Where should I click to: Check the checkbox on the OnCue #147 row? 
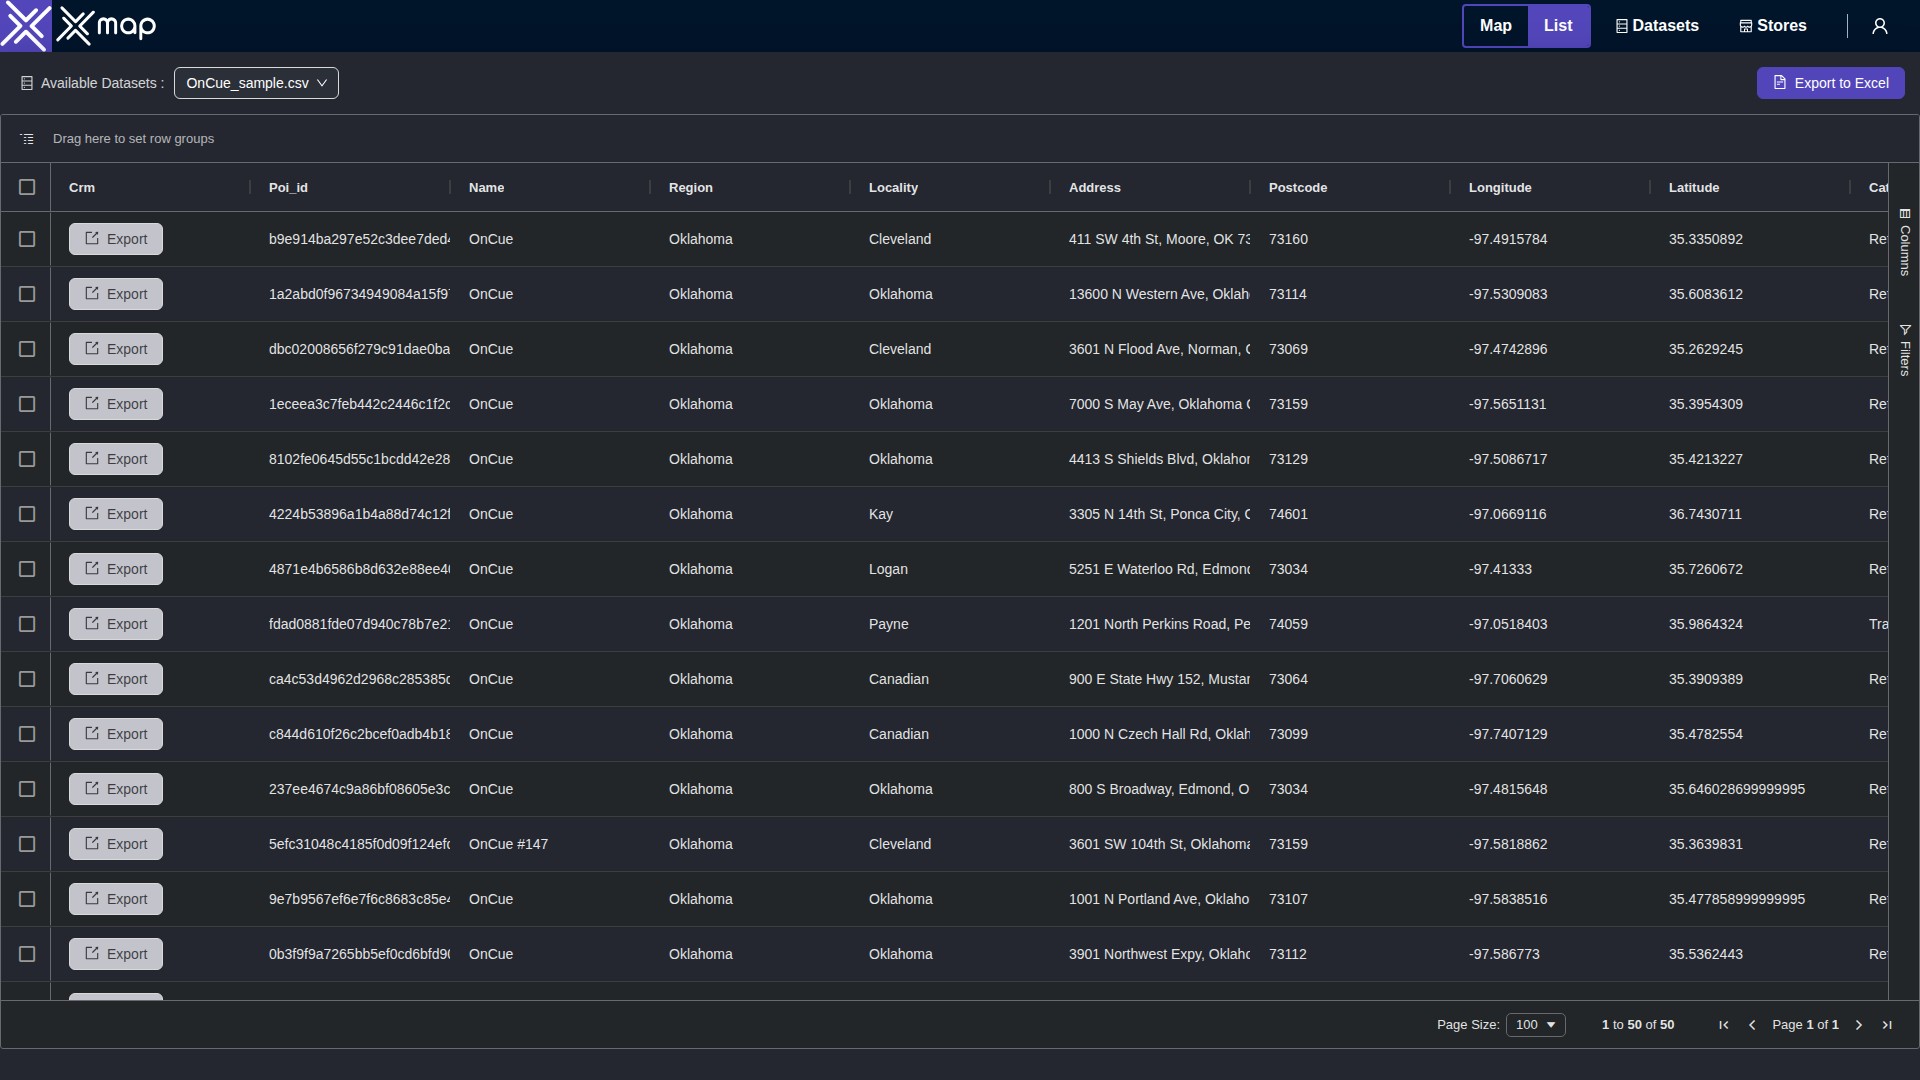(x=27, y=844)
